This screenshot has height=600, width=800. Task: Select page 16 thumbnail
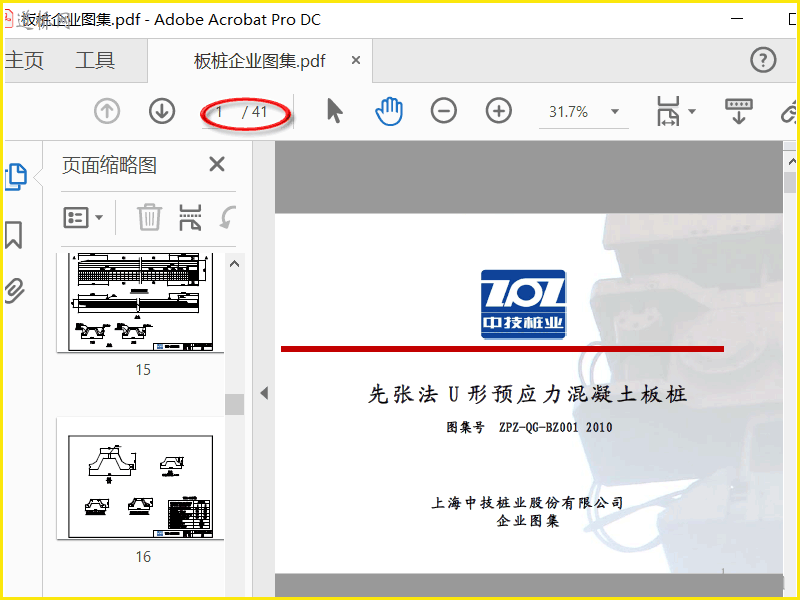point(140,479)
